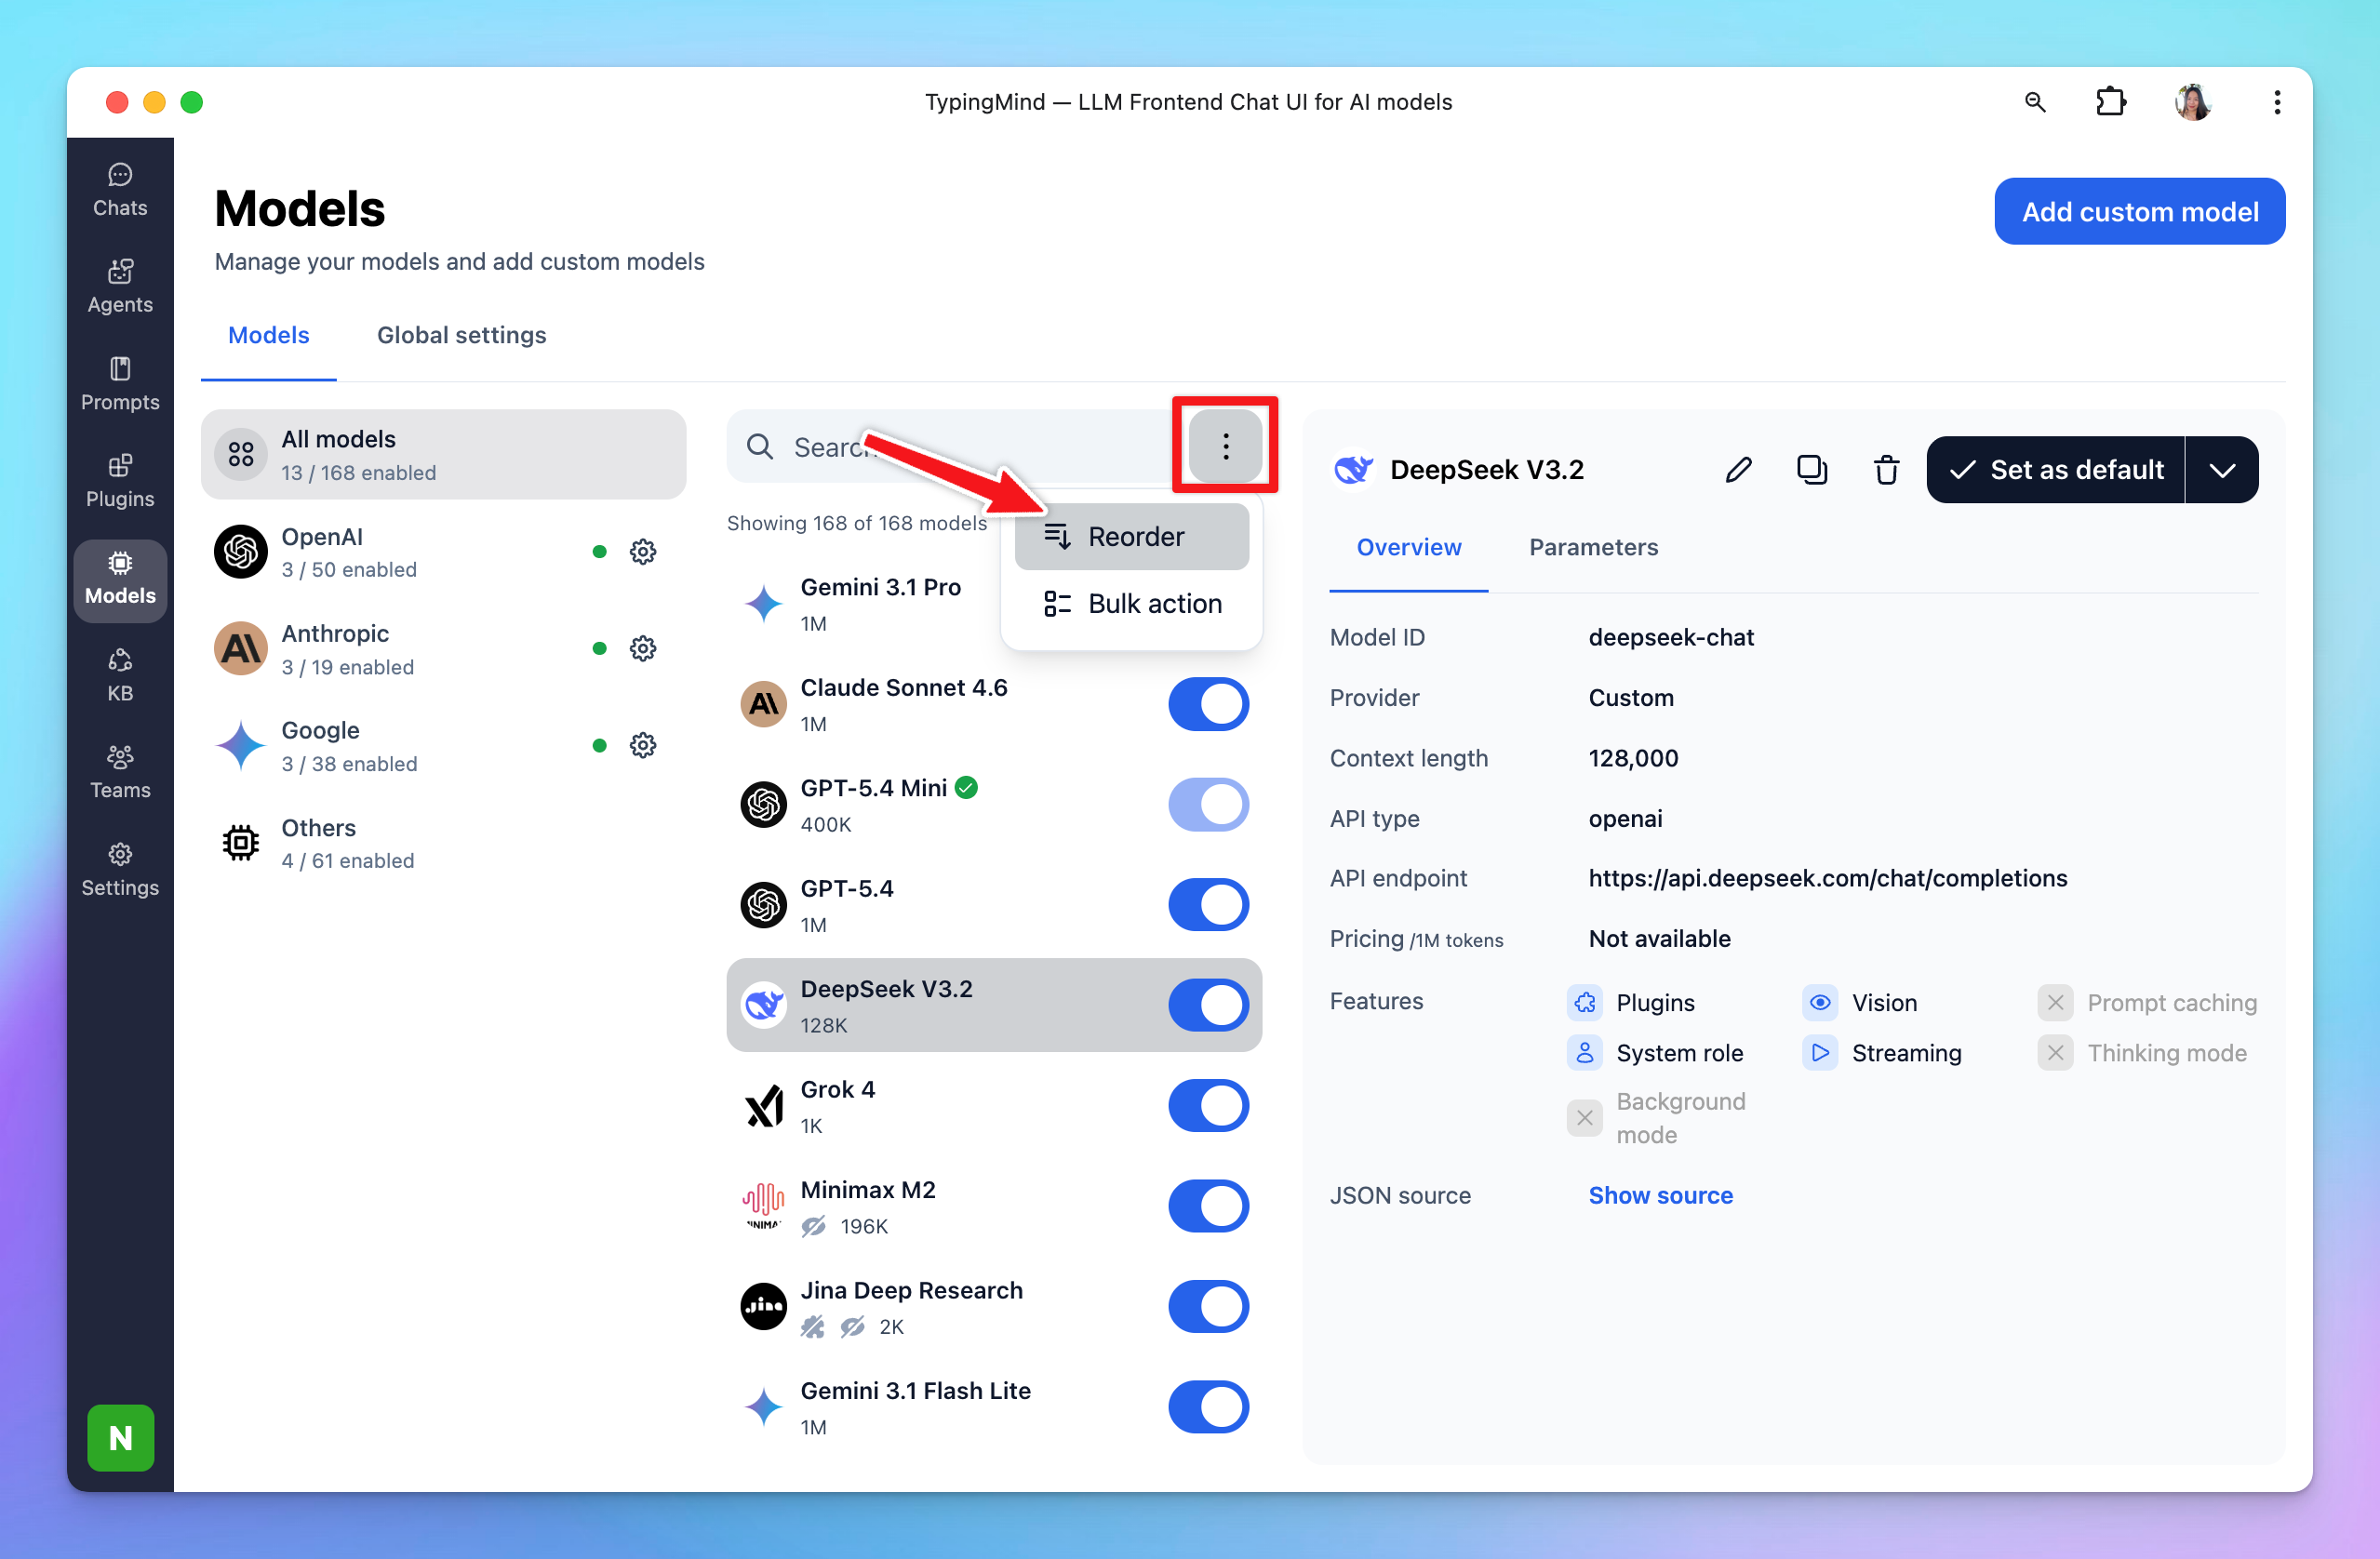Open the browser three-dot menu at top right
The width and height of the screenshot is (2380, 1559).
(x=2276, y=102)
